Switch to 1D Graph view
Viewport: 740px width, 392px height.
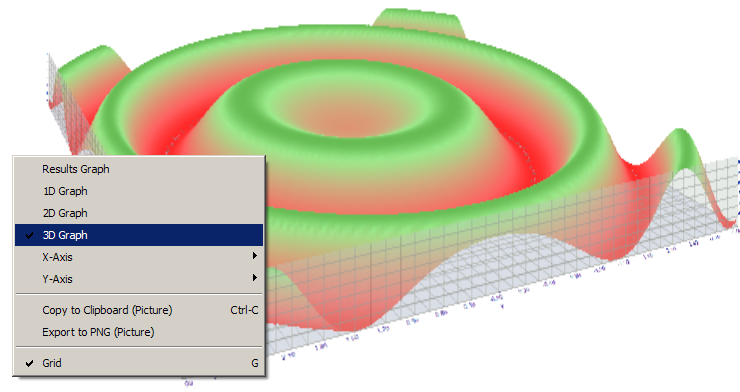tap(139, 191)
